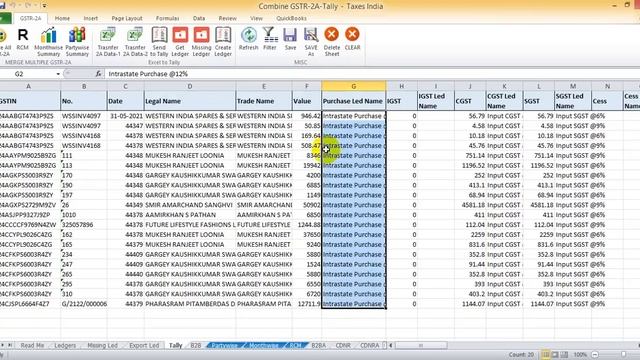This screenshot has height=360, width=640.
Task: Open the QuickBooks ribbon tab
Action: click(x=291, y=18)
